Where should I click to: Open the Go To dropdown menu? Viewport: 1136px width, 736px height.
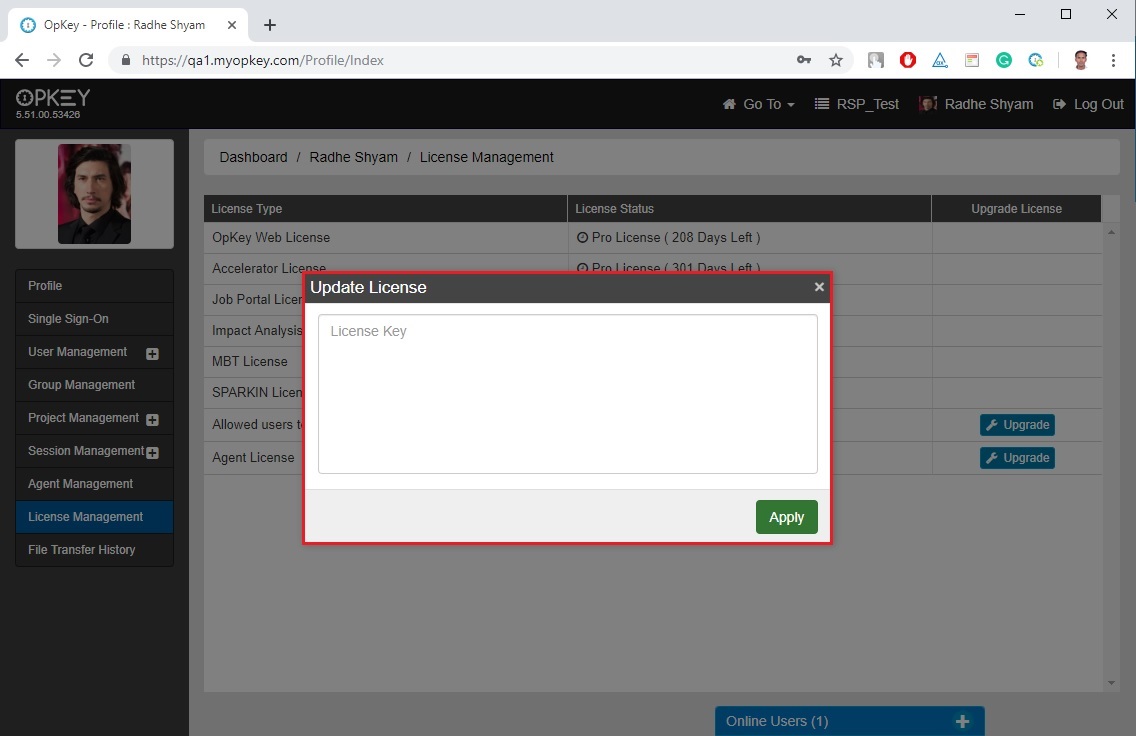click(759, 104)
